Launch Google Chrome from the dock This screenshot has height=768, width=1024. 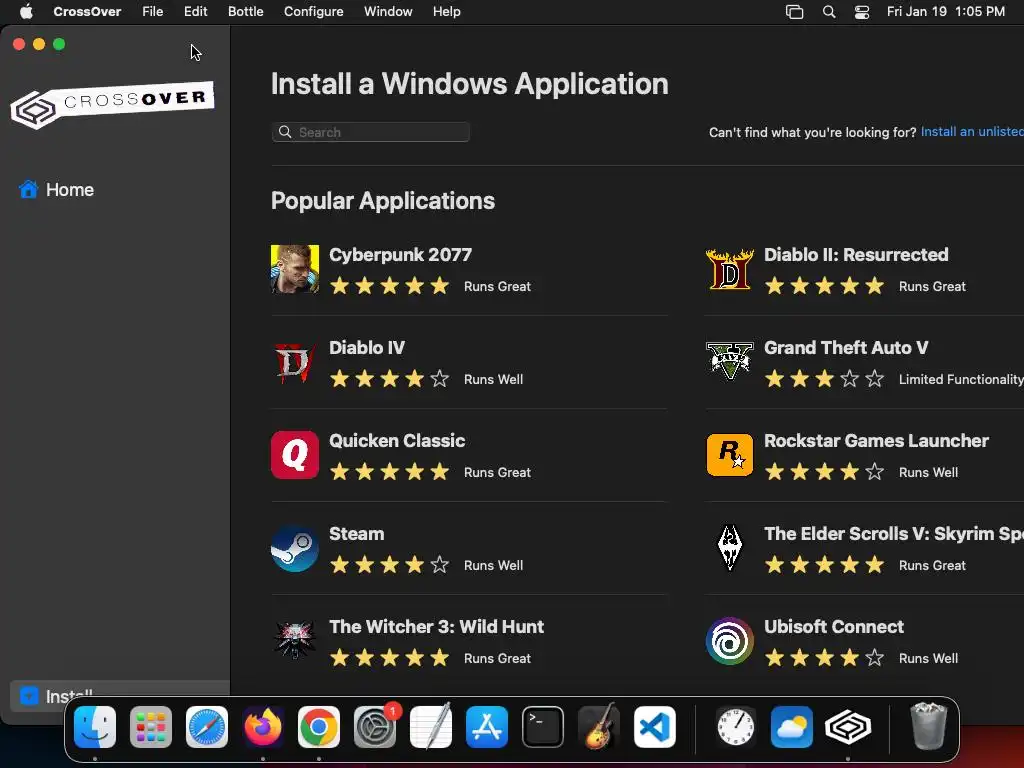[x=319, y=727]
